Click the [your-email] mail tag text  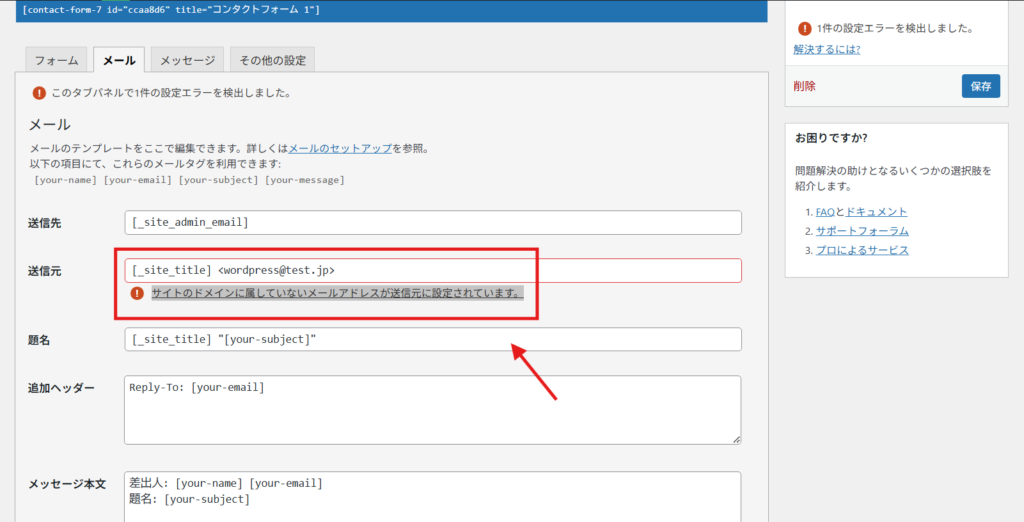[138, 180]
